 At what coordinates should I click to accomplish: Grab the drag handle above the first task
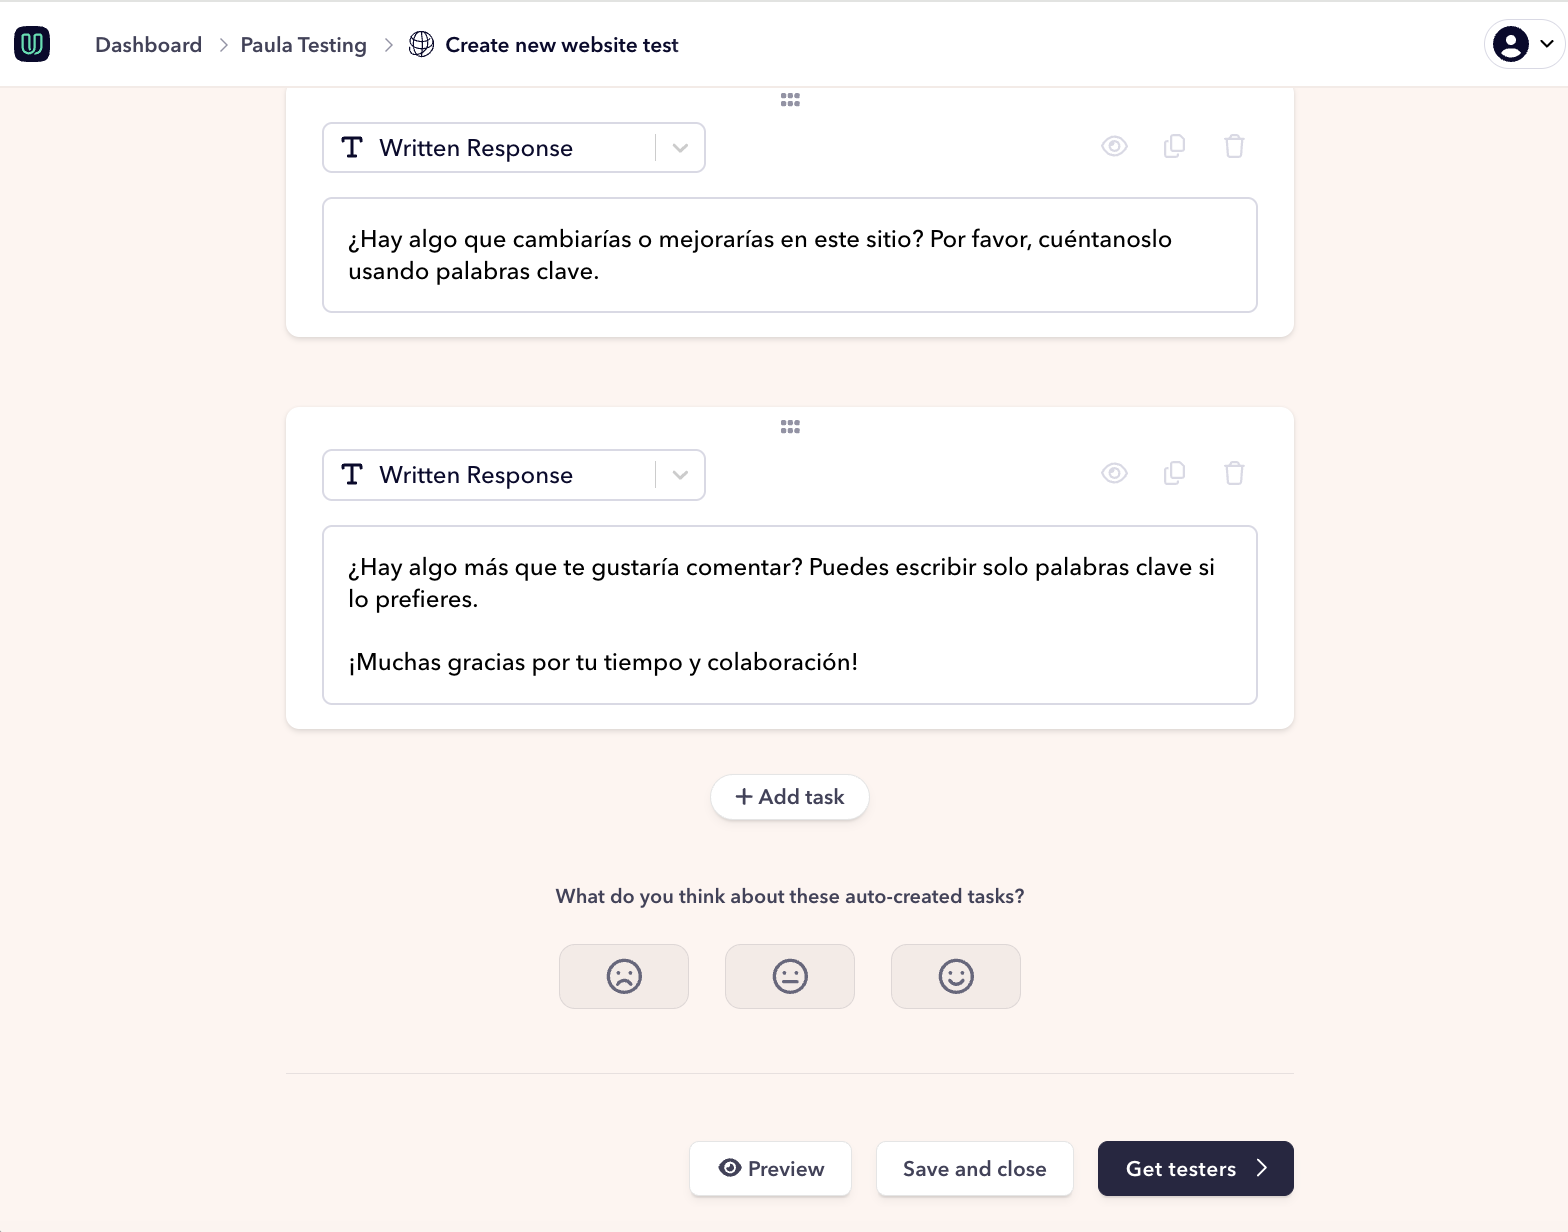tap(790, 98)
